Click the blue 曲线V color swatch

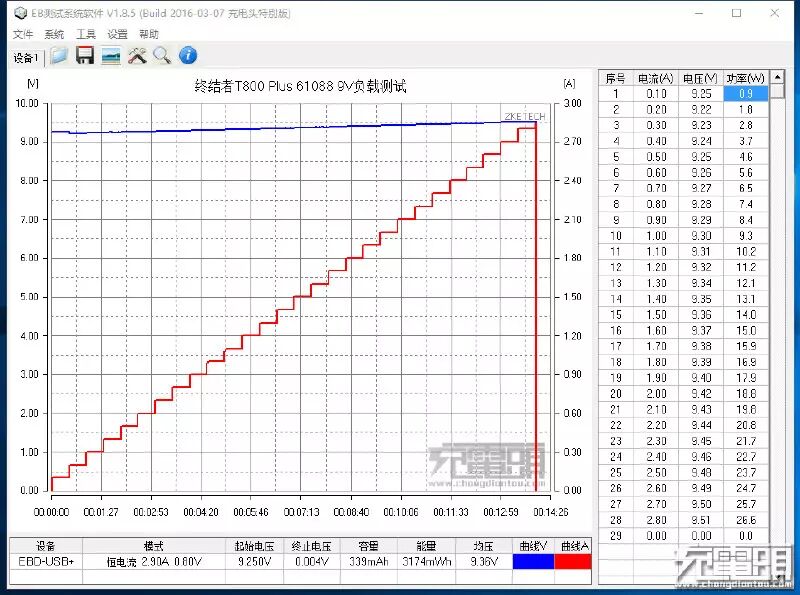[533, 562]
